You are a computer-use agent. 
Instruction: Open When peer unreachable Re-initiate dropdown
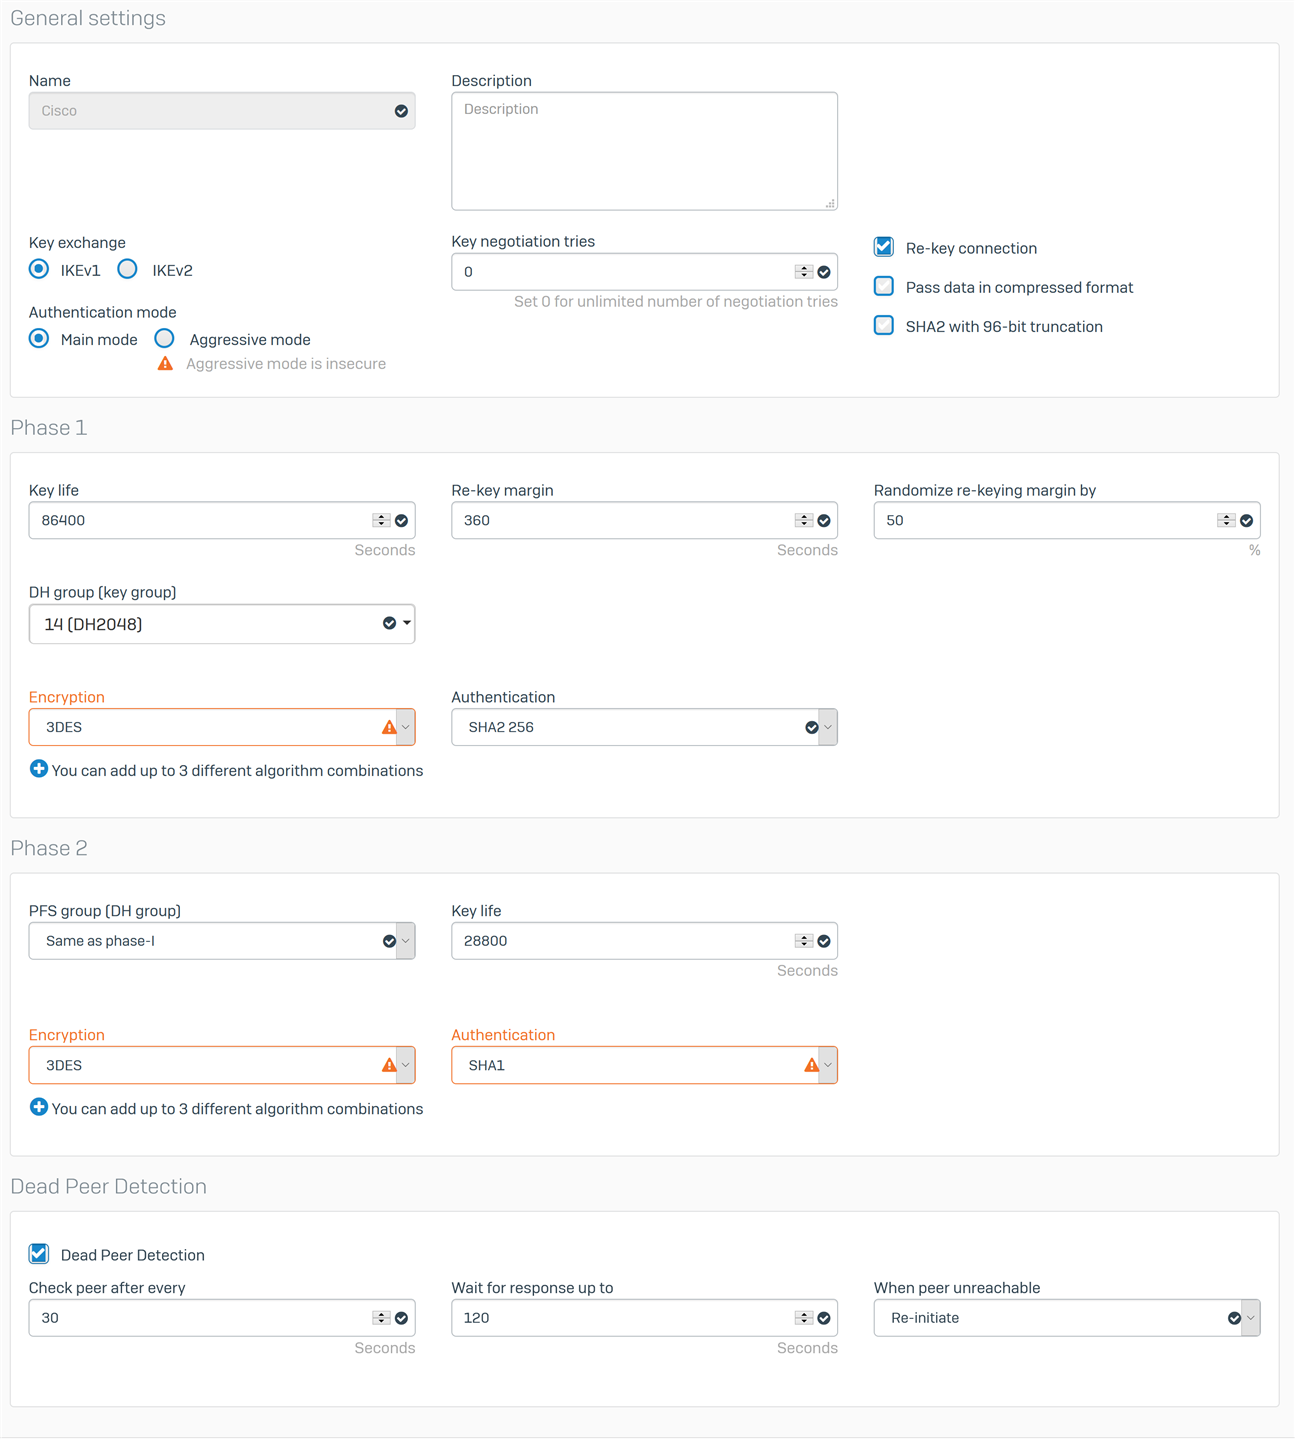(1067, 1318)
